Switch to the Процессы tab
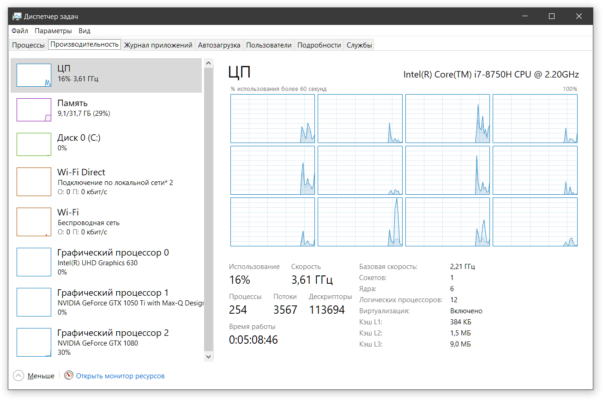Viewport: 603px width, 400px height. click(x=28, y=45)
